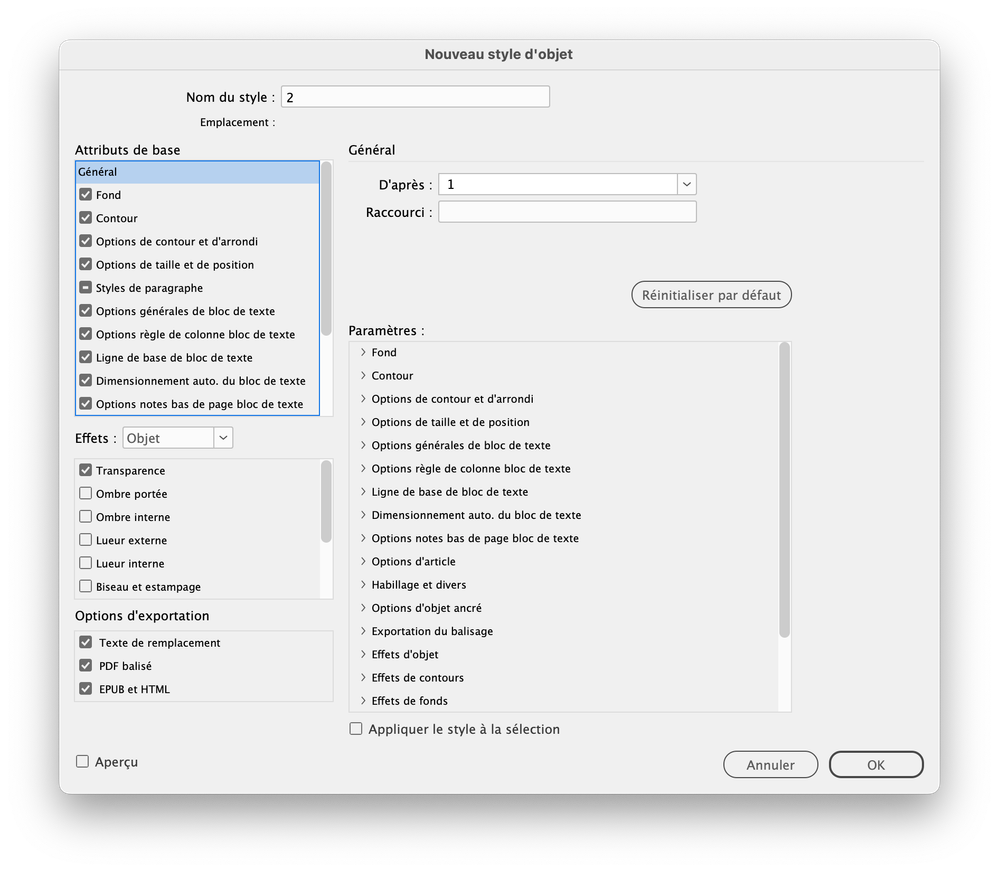
Task: Open the Effets target dropdown
Action: click(223, 438)
